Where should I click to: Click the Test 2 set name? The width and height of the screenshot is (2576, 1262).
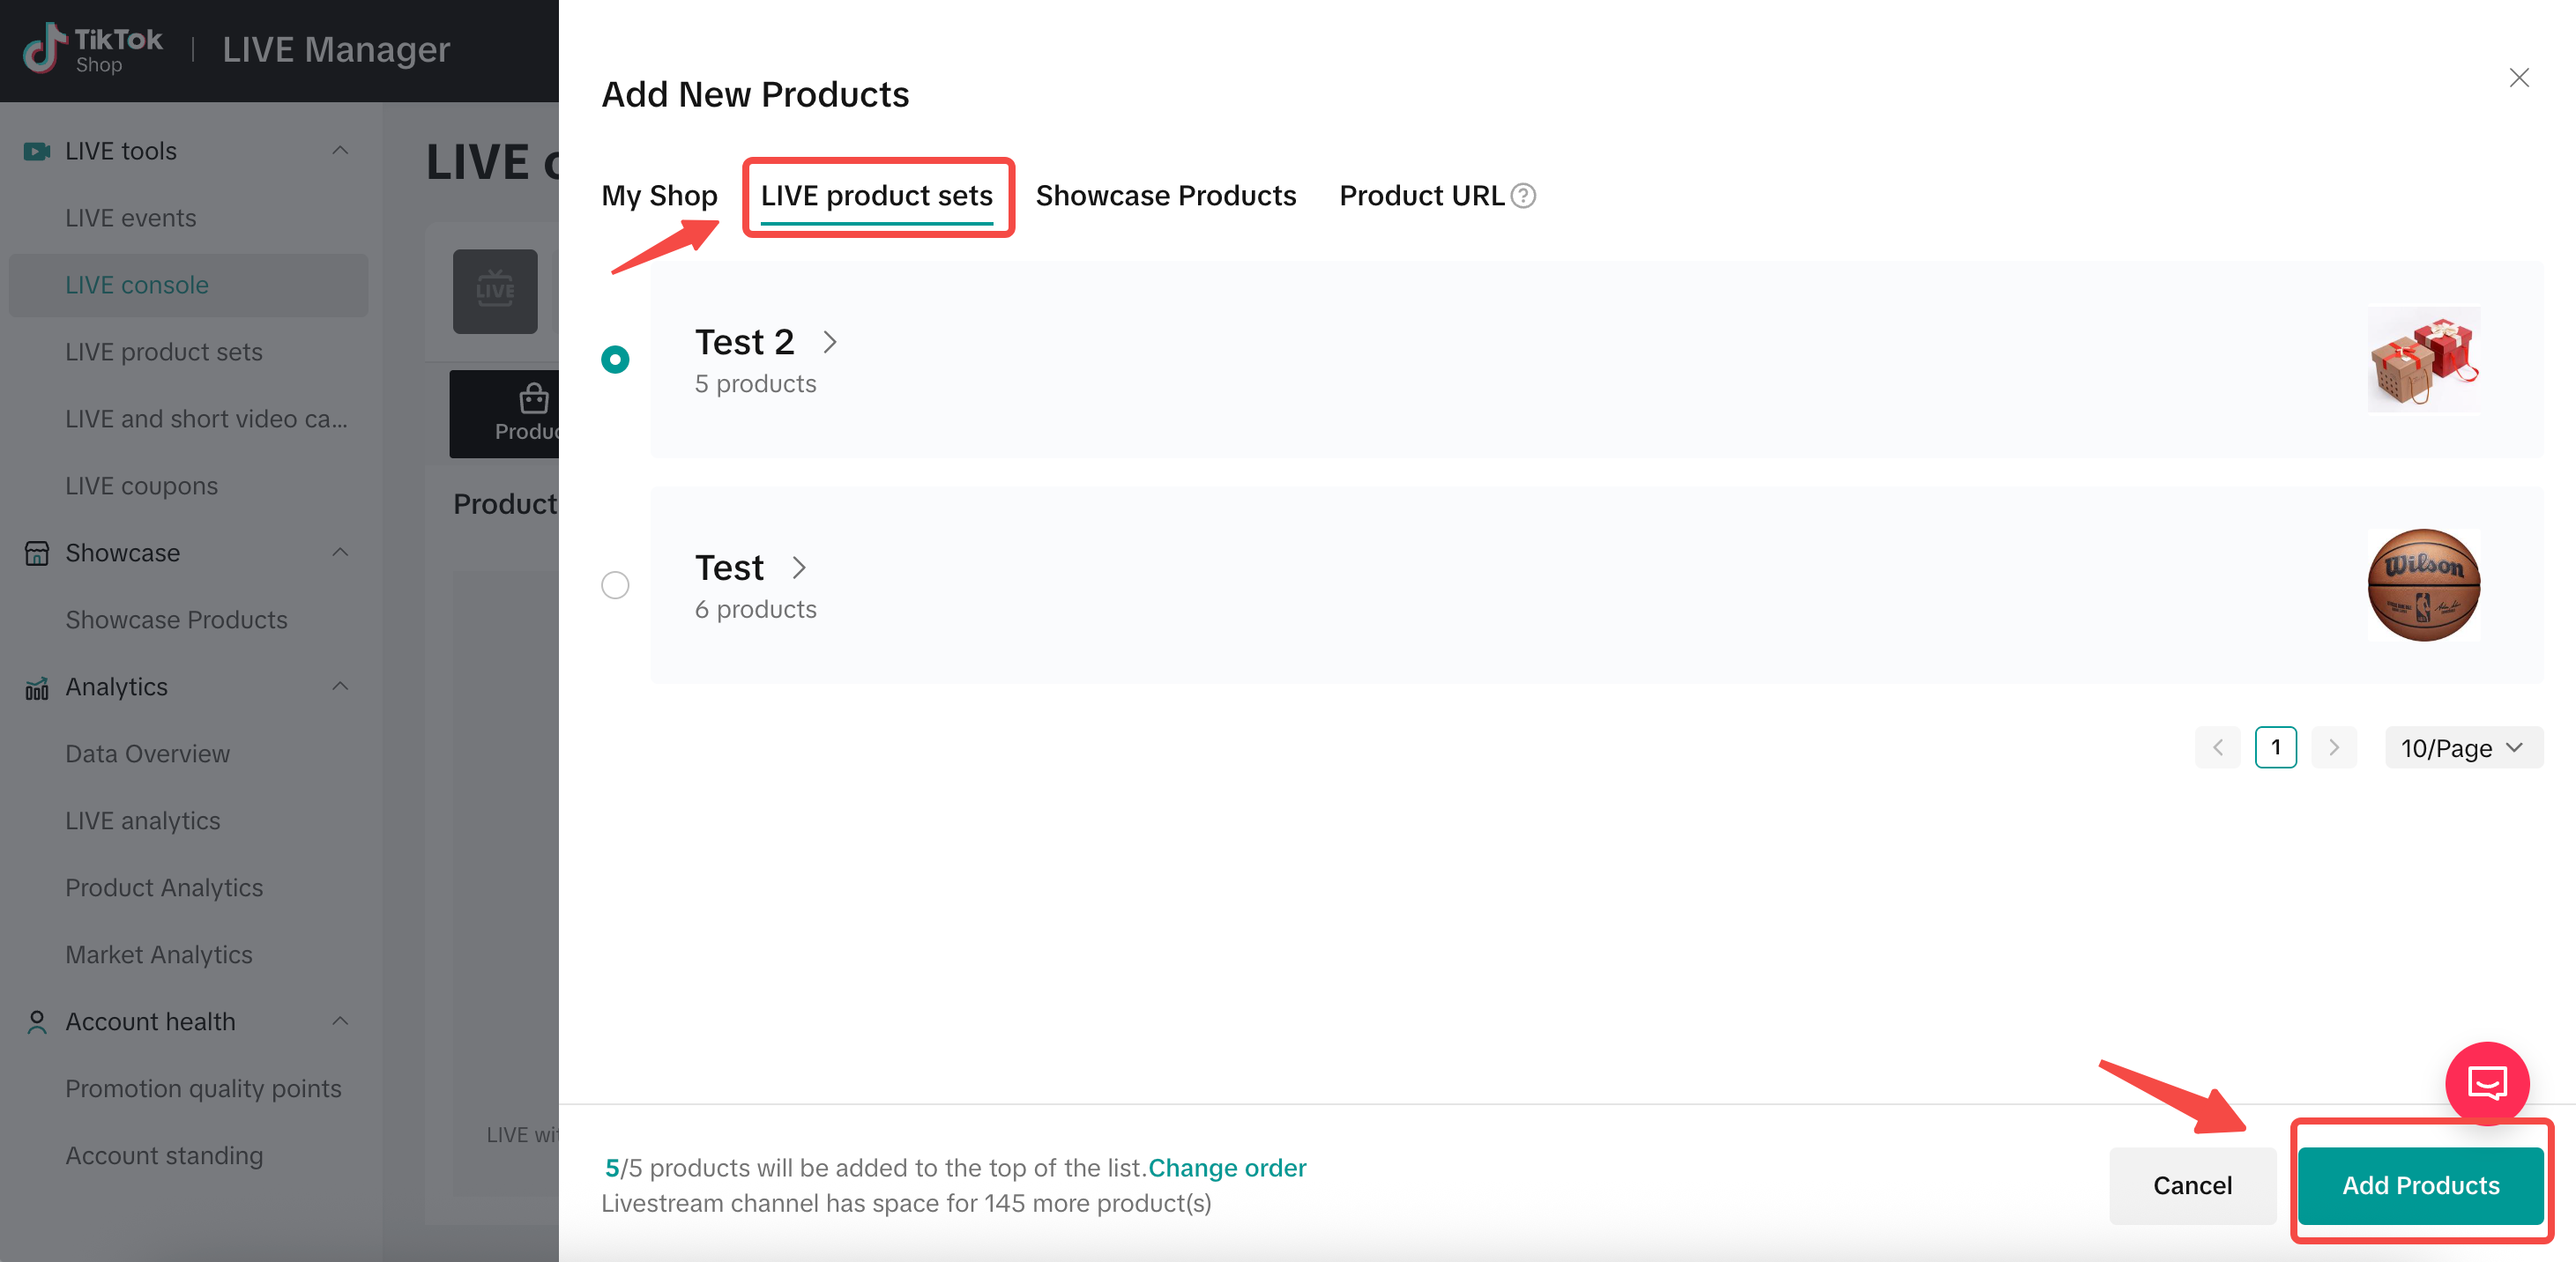pyautogui.click(x=745, y=343)
